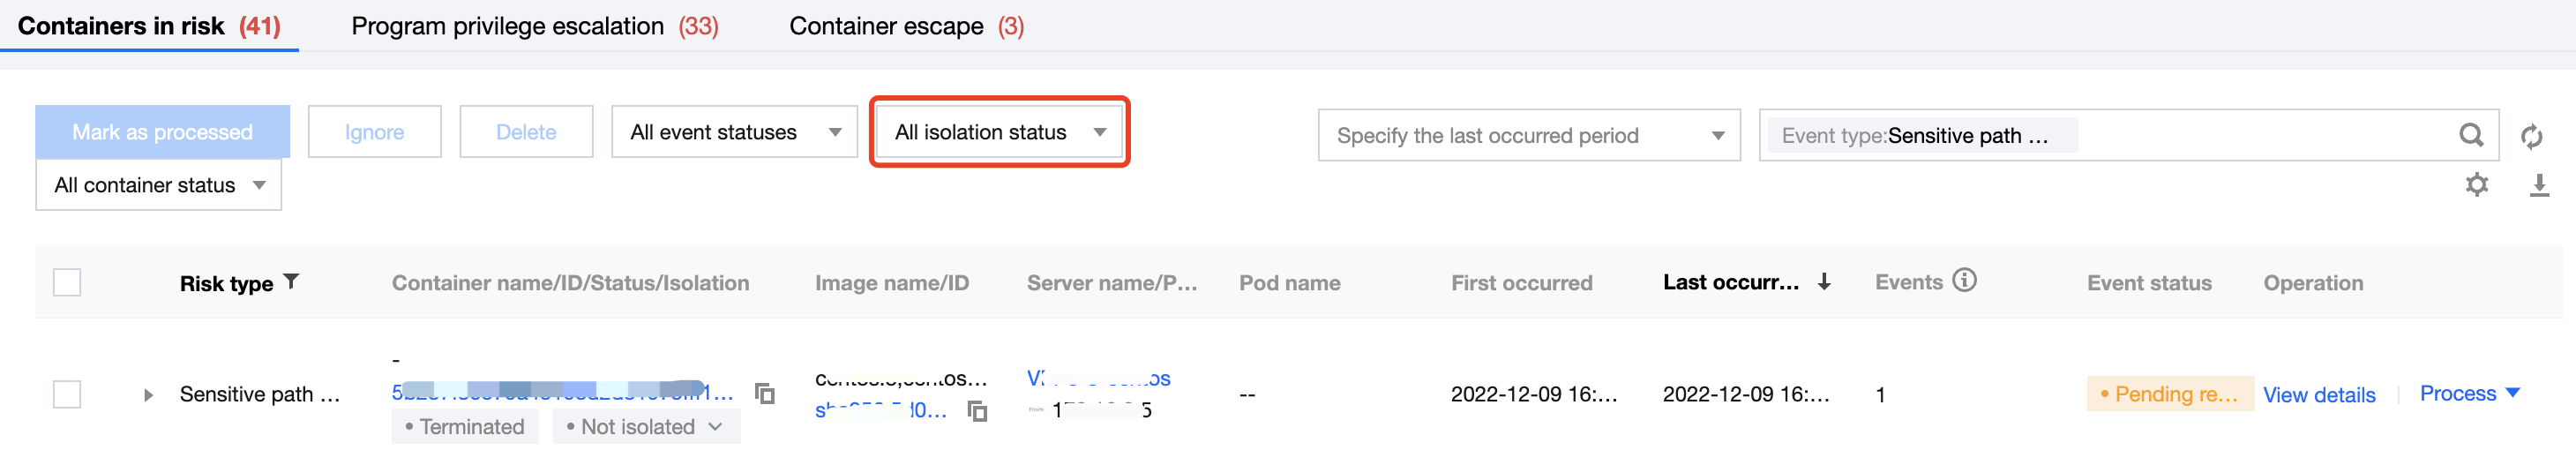This screenshot has width=2576, height=450.
Task: Click the Mark as processed button
Action: click(x=162, y=132)
